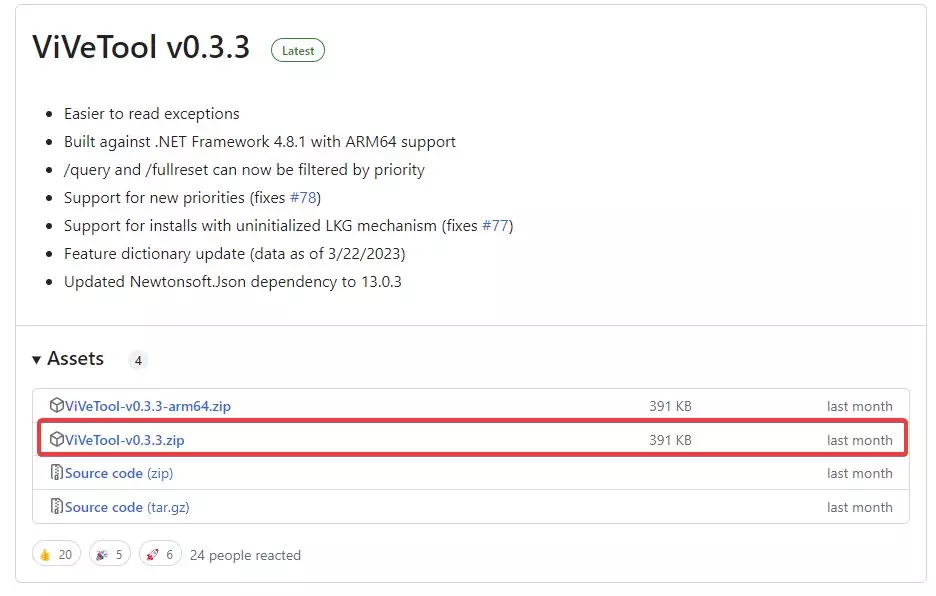Collapse the Assets section triangle

pyautogui.click(x=36, y=360)
